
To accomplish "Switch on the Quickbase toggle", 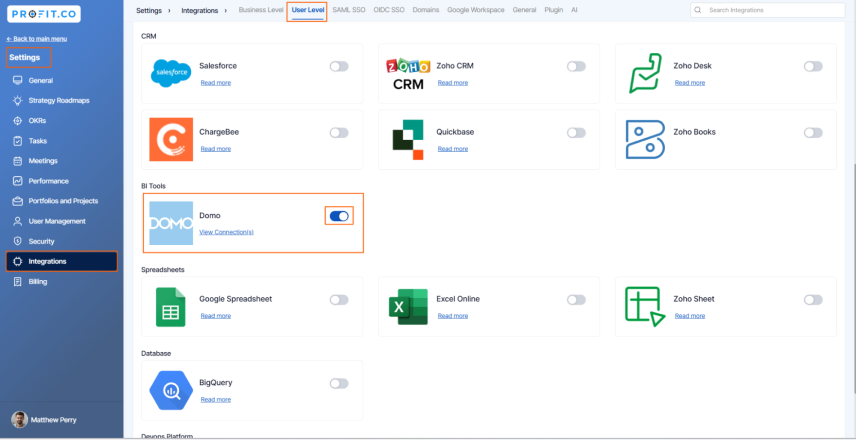I will [x=576, y=133].
